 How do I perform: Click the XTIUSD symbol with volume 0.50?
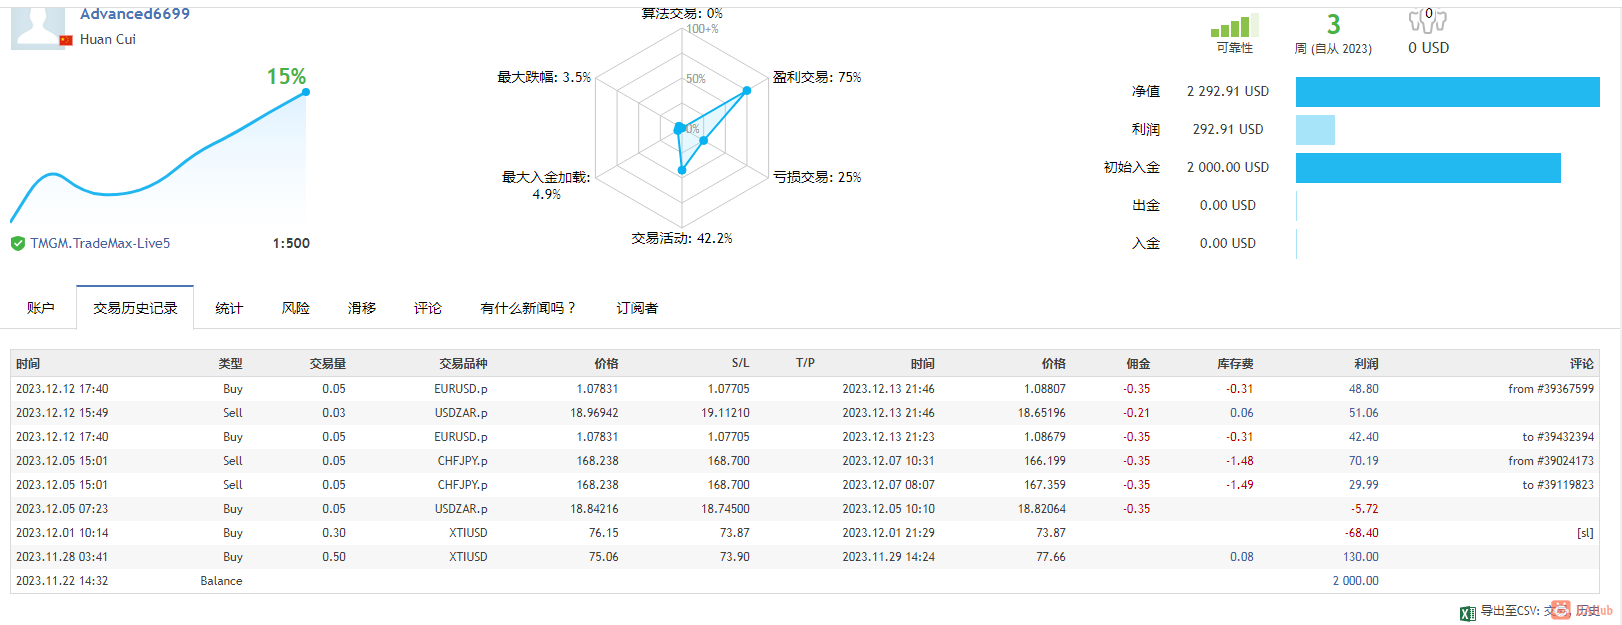[468, 557]
